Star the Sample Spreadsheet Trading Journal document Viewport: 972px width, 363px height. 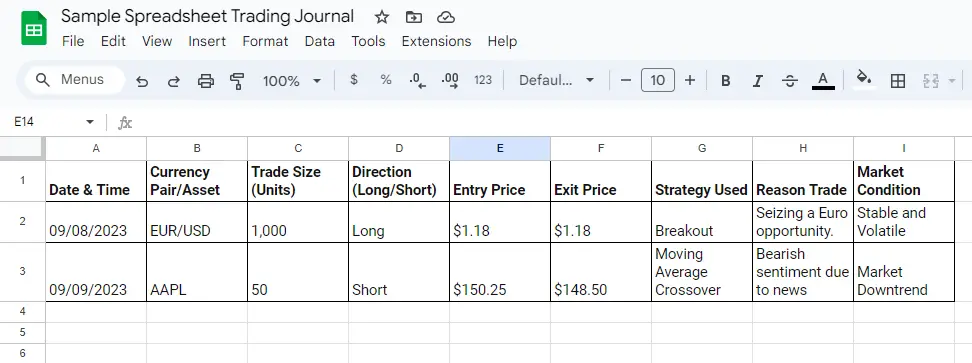(382, 17)
